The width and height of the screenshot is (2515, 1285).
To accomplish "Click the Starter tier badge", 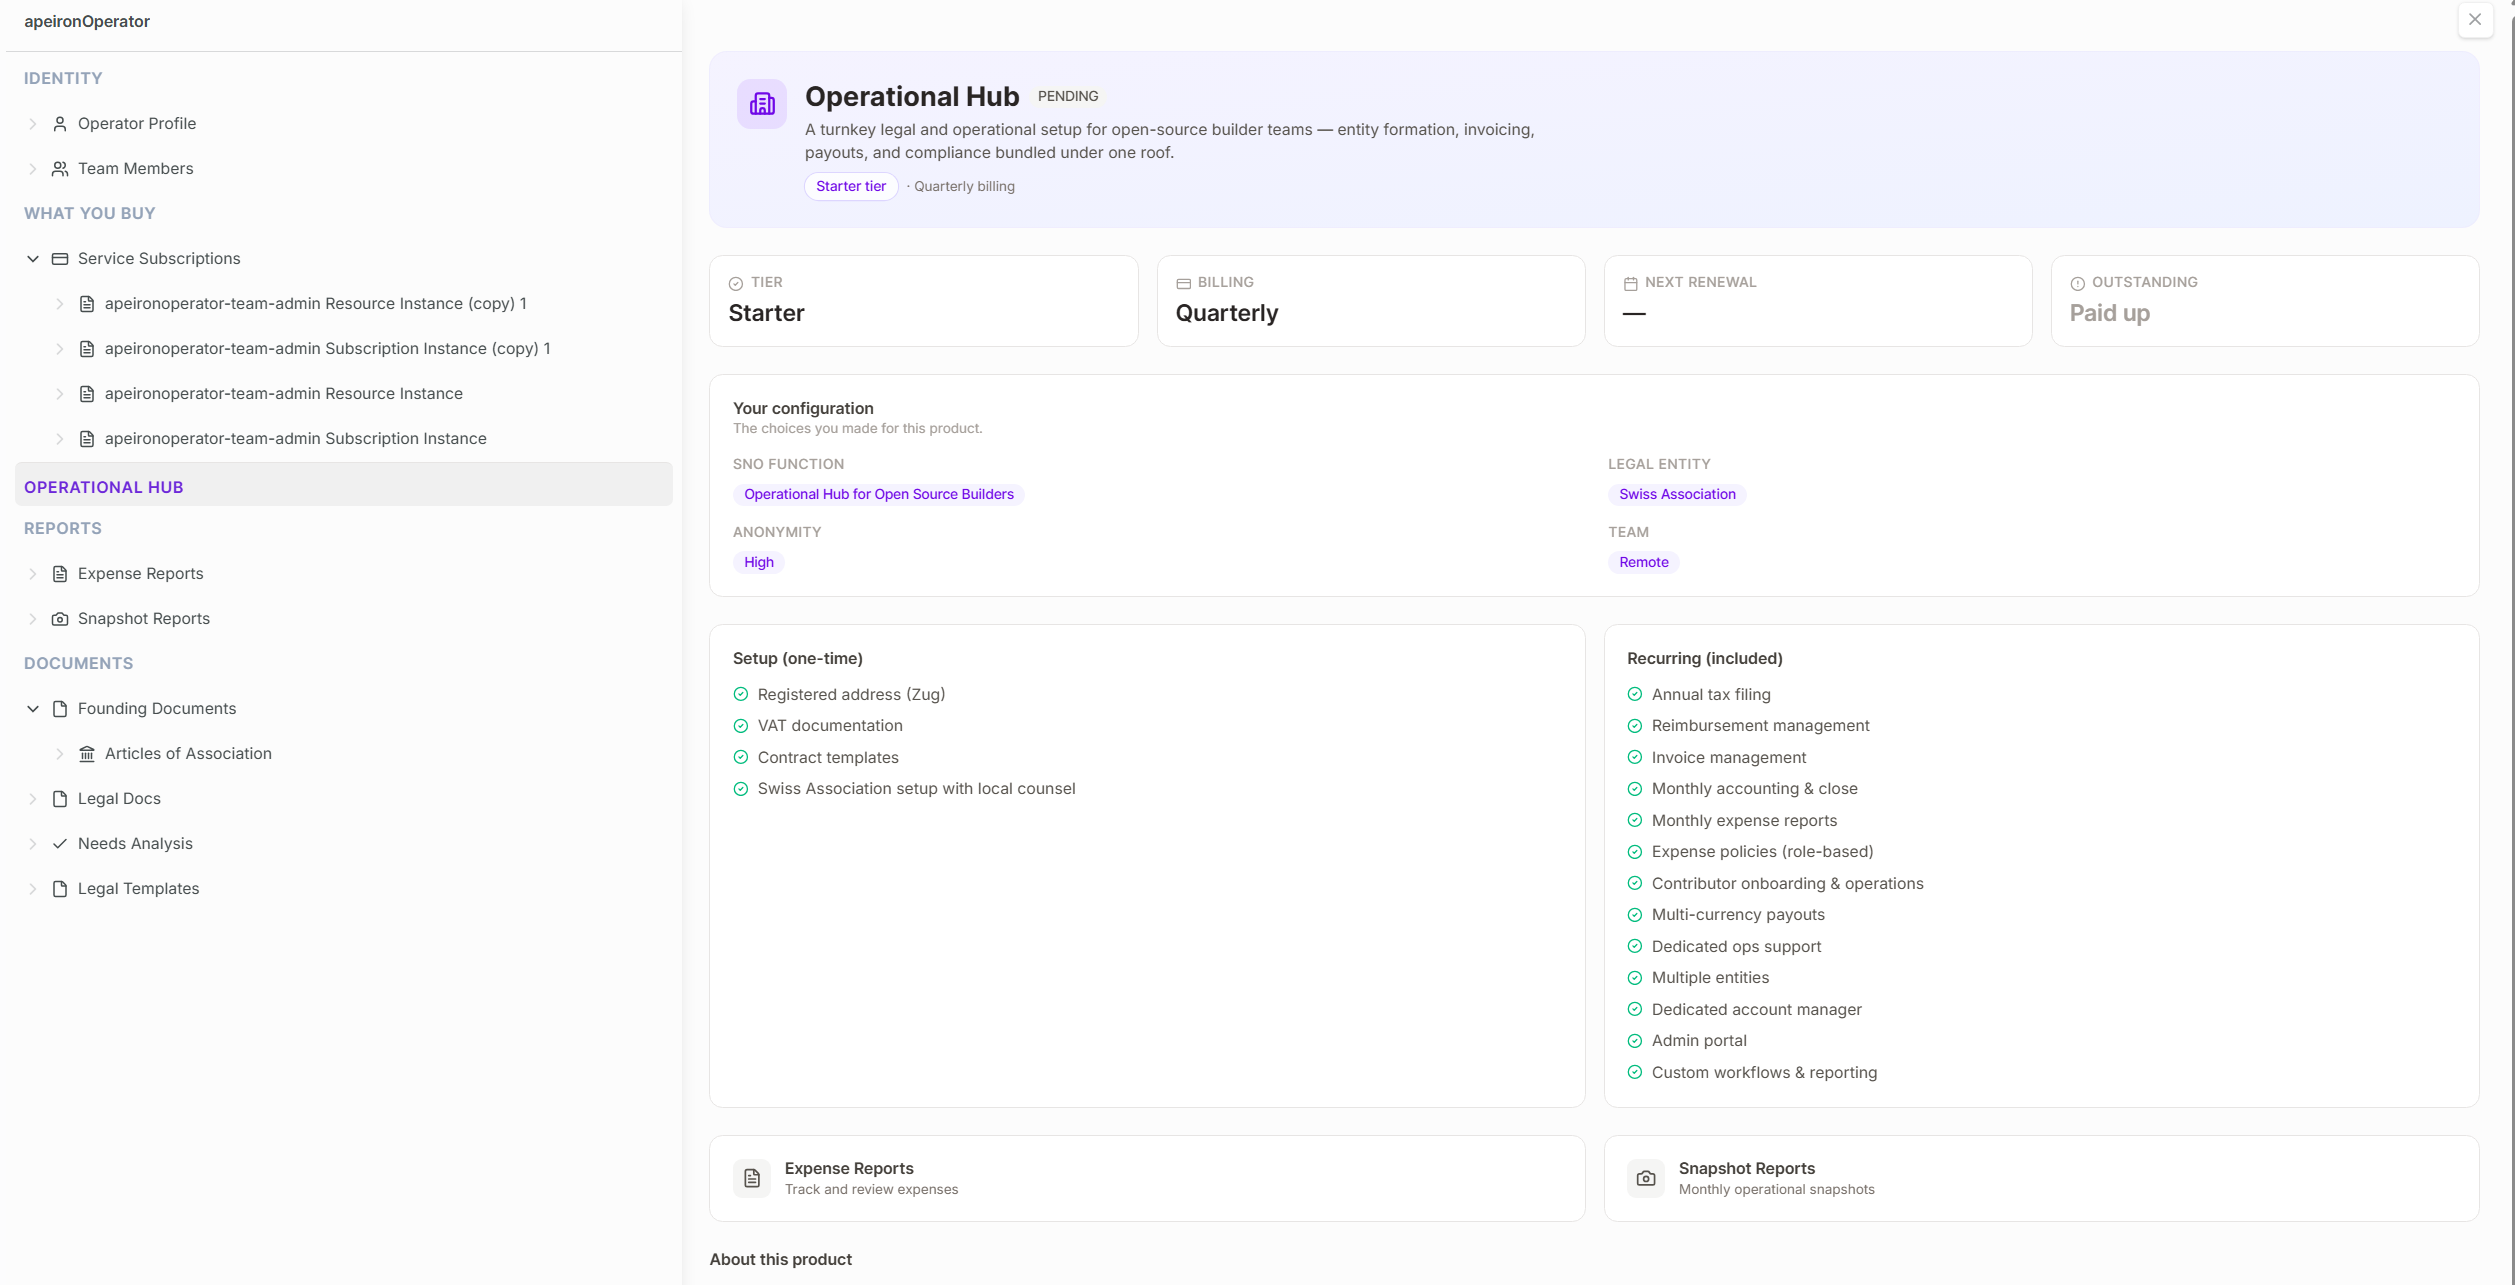I will (851, 187).
